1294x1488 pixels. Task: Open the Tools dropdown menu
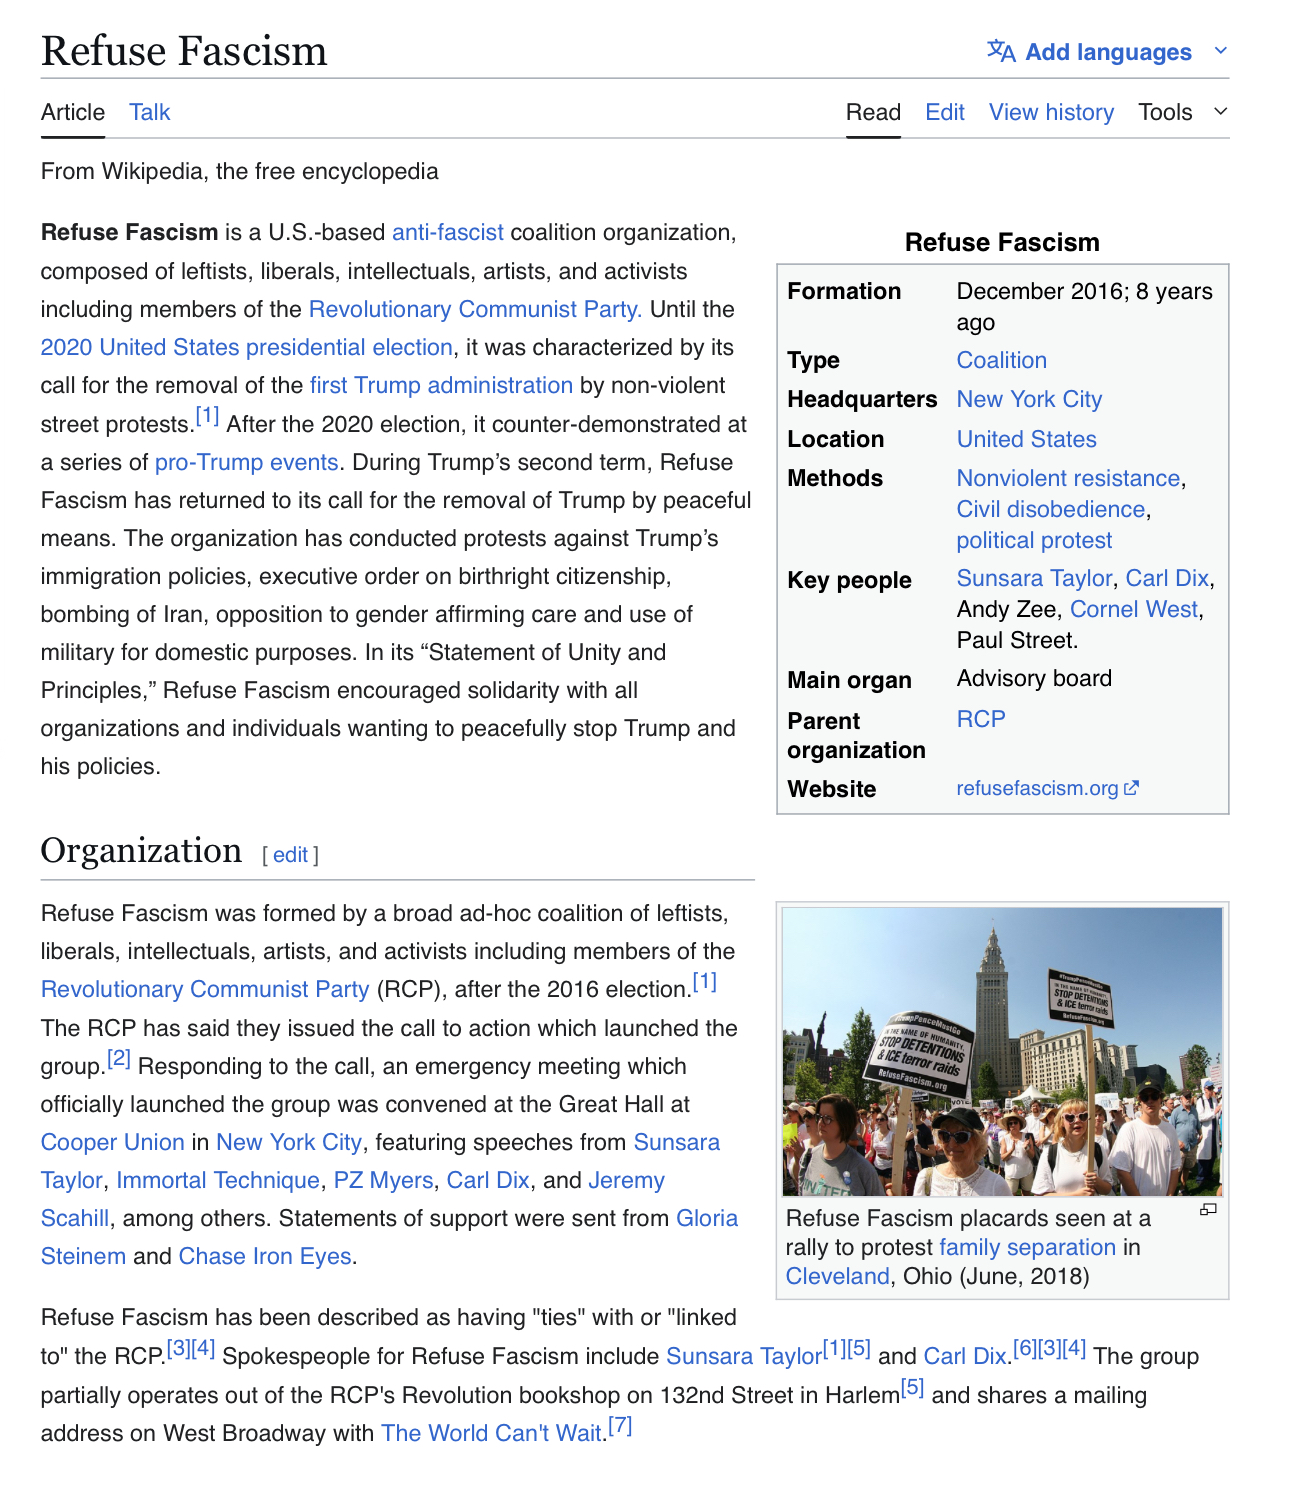[x=1183, y=112]
